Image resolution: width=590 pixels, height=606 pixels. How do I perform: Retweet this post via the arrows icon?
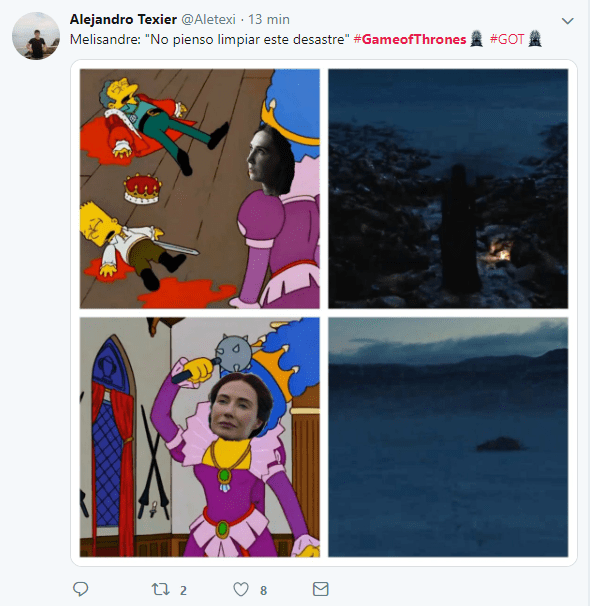[x=160, y=589]
